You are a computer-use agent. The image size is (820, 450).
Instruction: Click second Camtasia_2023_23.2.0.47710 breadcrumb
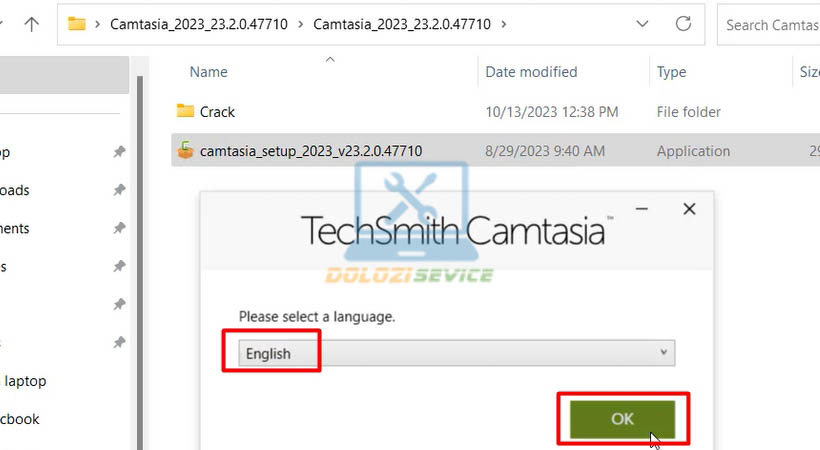pyautogui.click(x=402, y=24)
